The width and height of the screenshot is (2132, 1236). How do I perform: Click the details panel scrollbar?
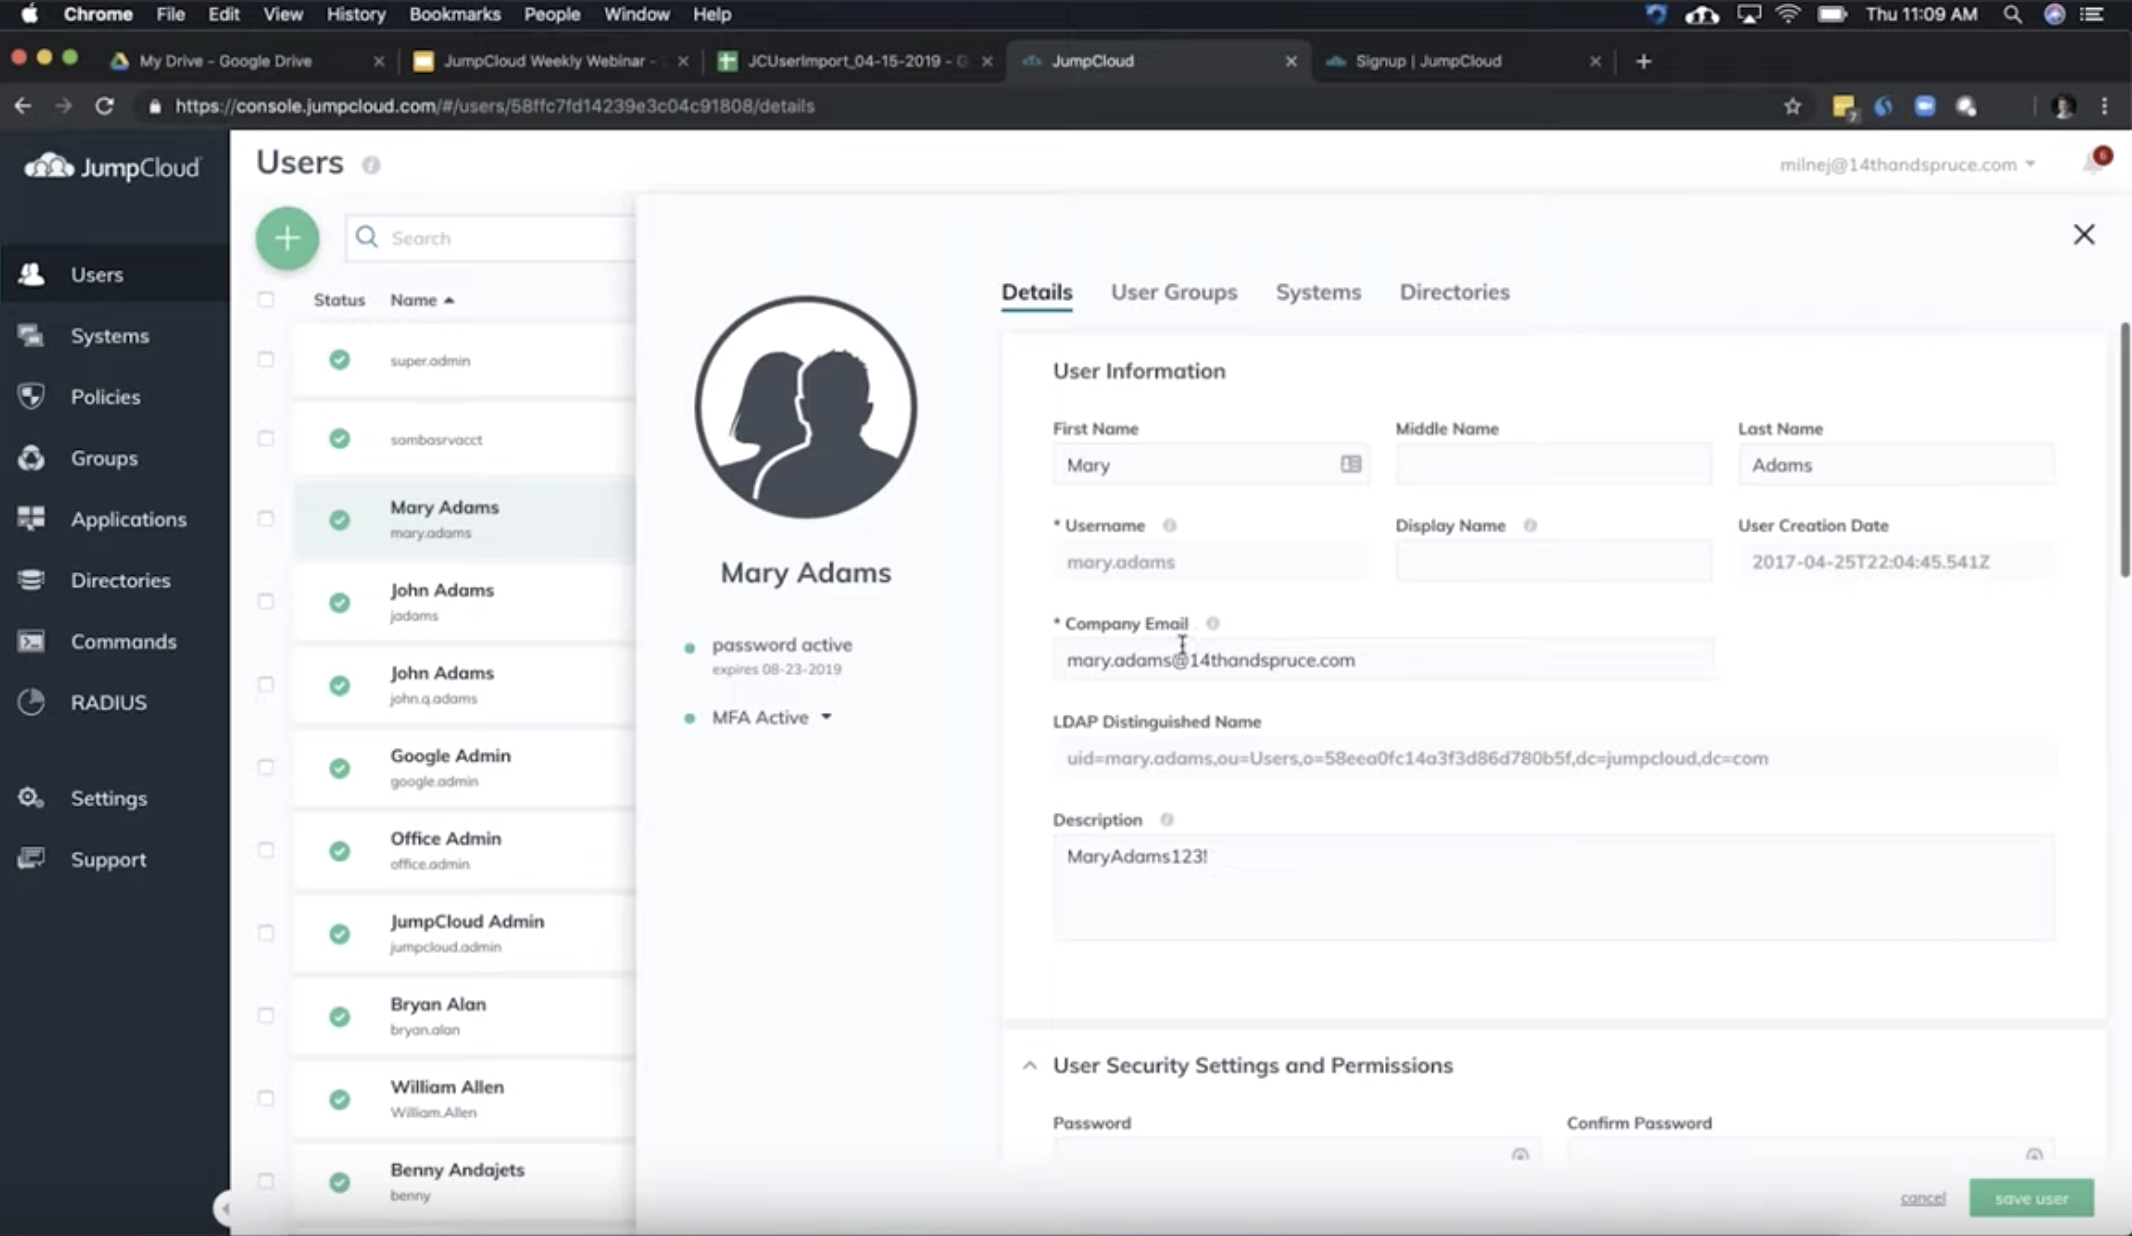pos(2125,449)
